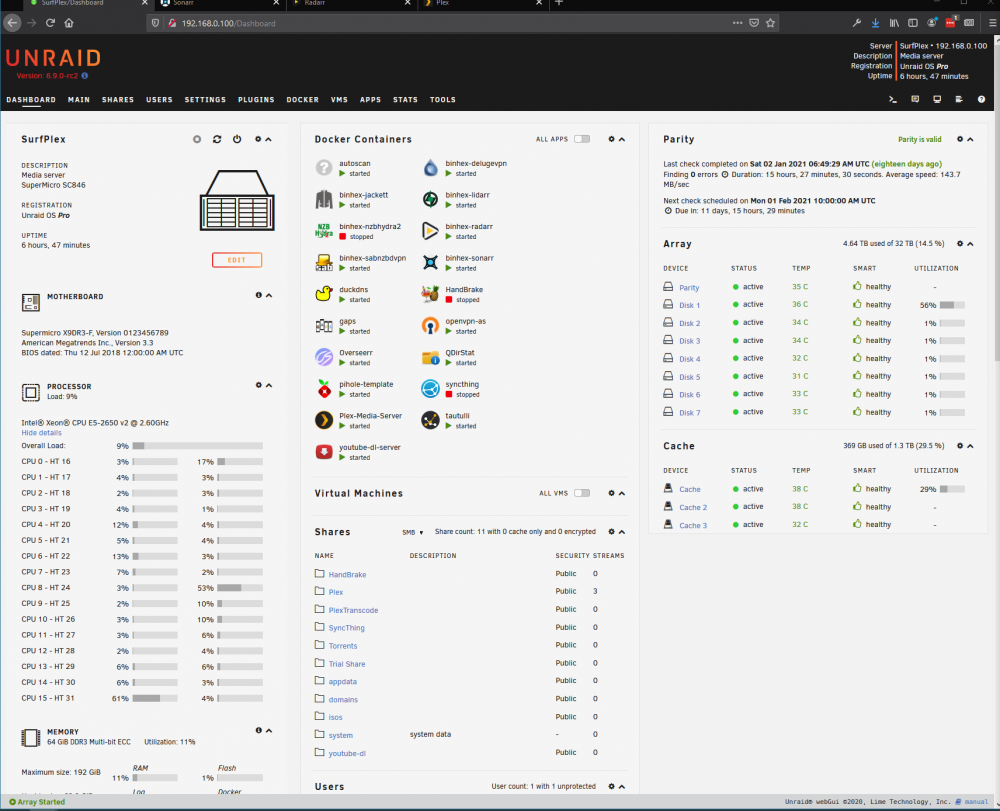Click the gaps container icon
1000x811 pixels.
tap(324, 326)
